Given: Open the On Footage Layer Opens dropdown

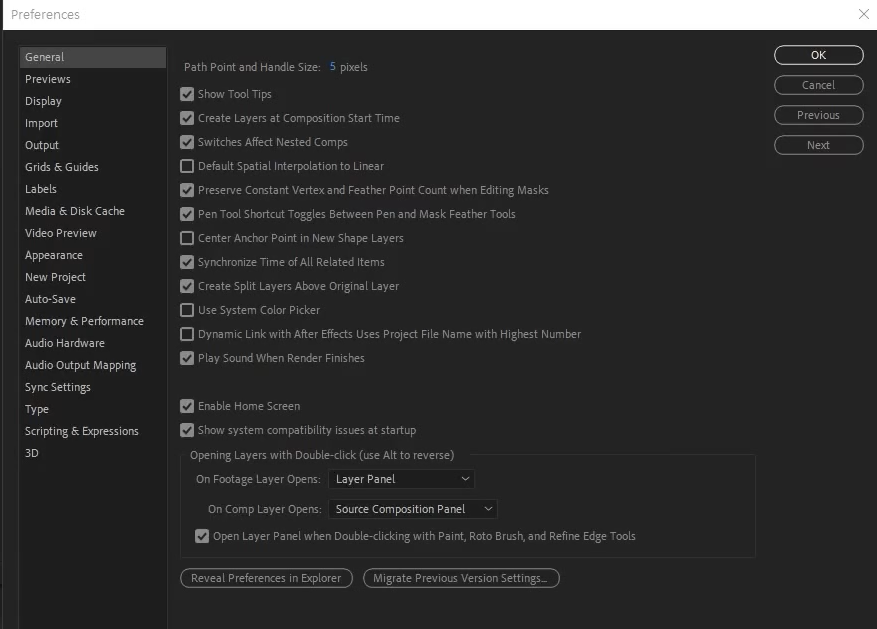Looking at the screenshot, I should click(402, 479).
